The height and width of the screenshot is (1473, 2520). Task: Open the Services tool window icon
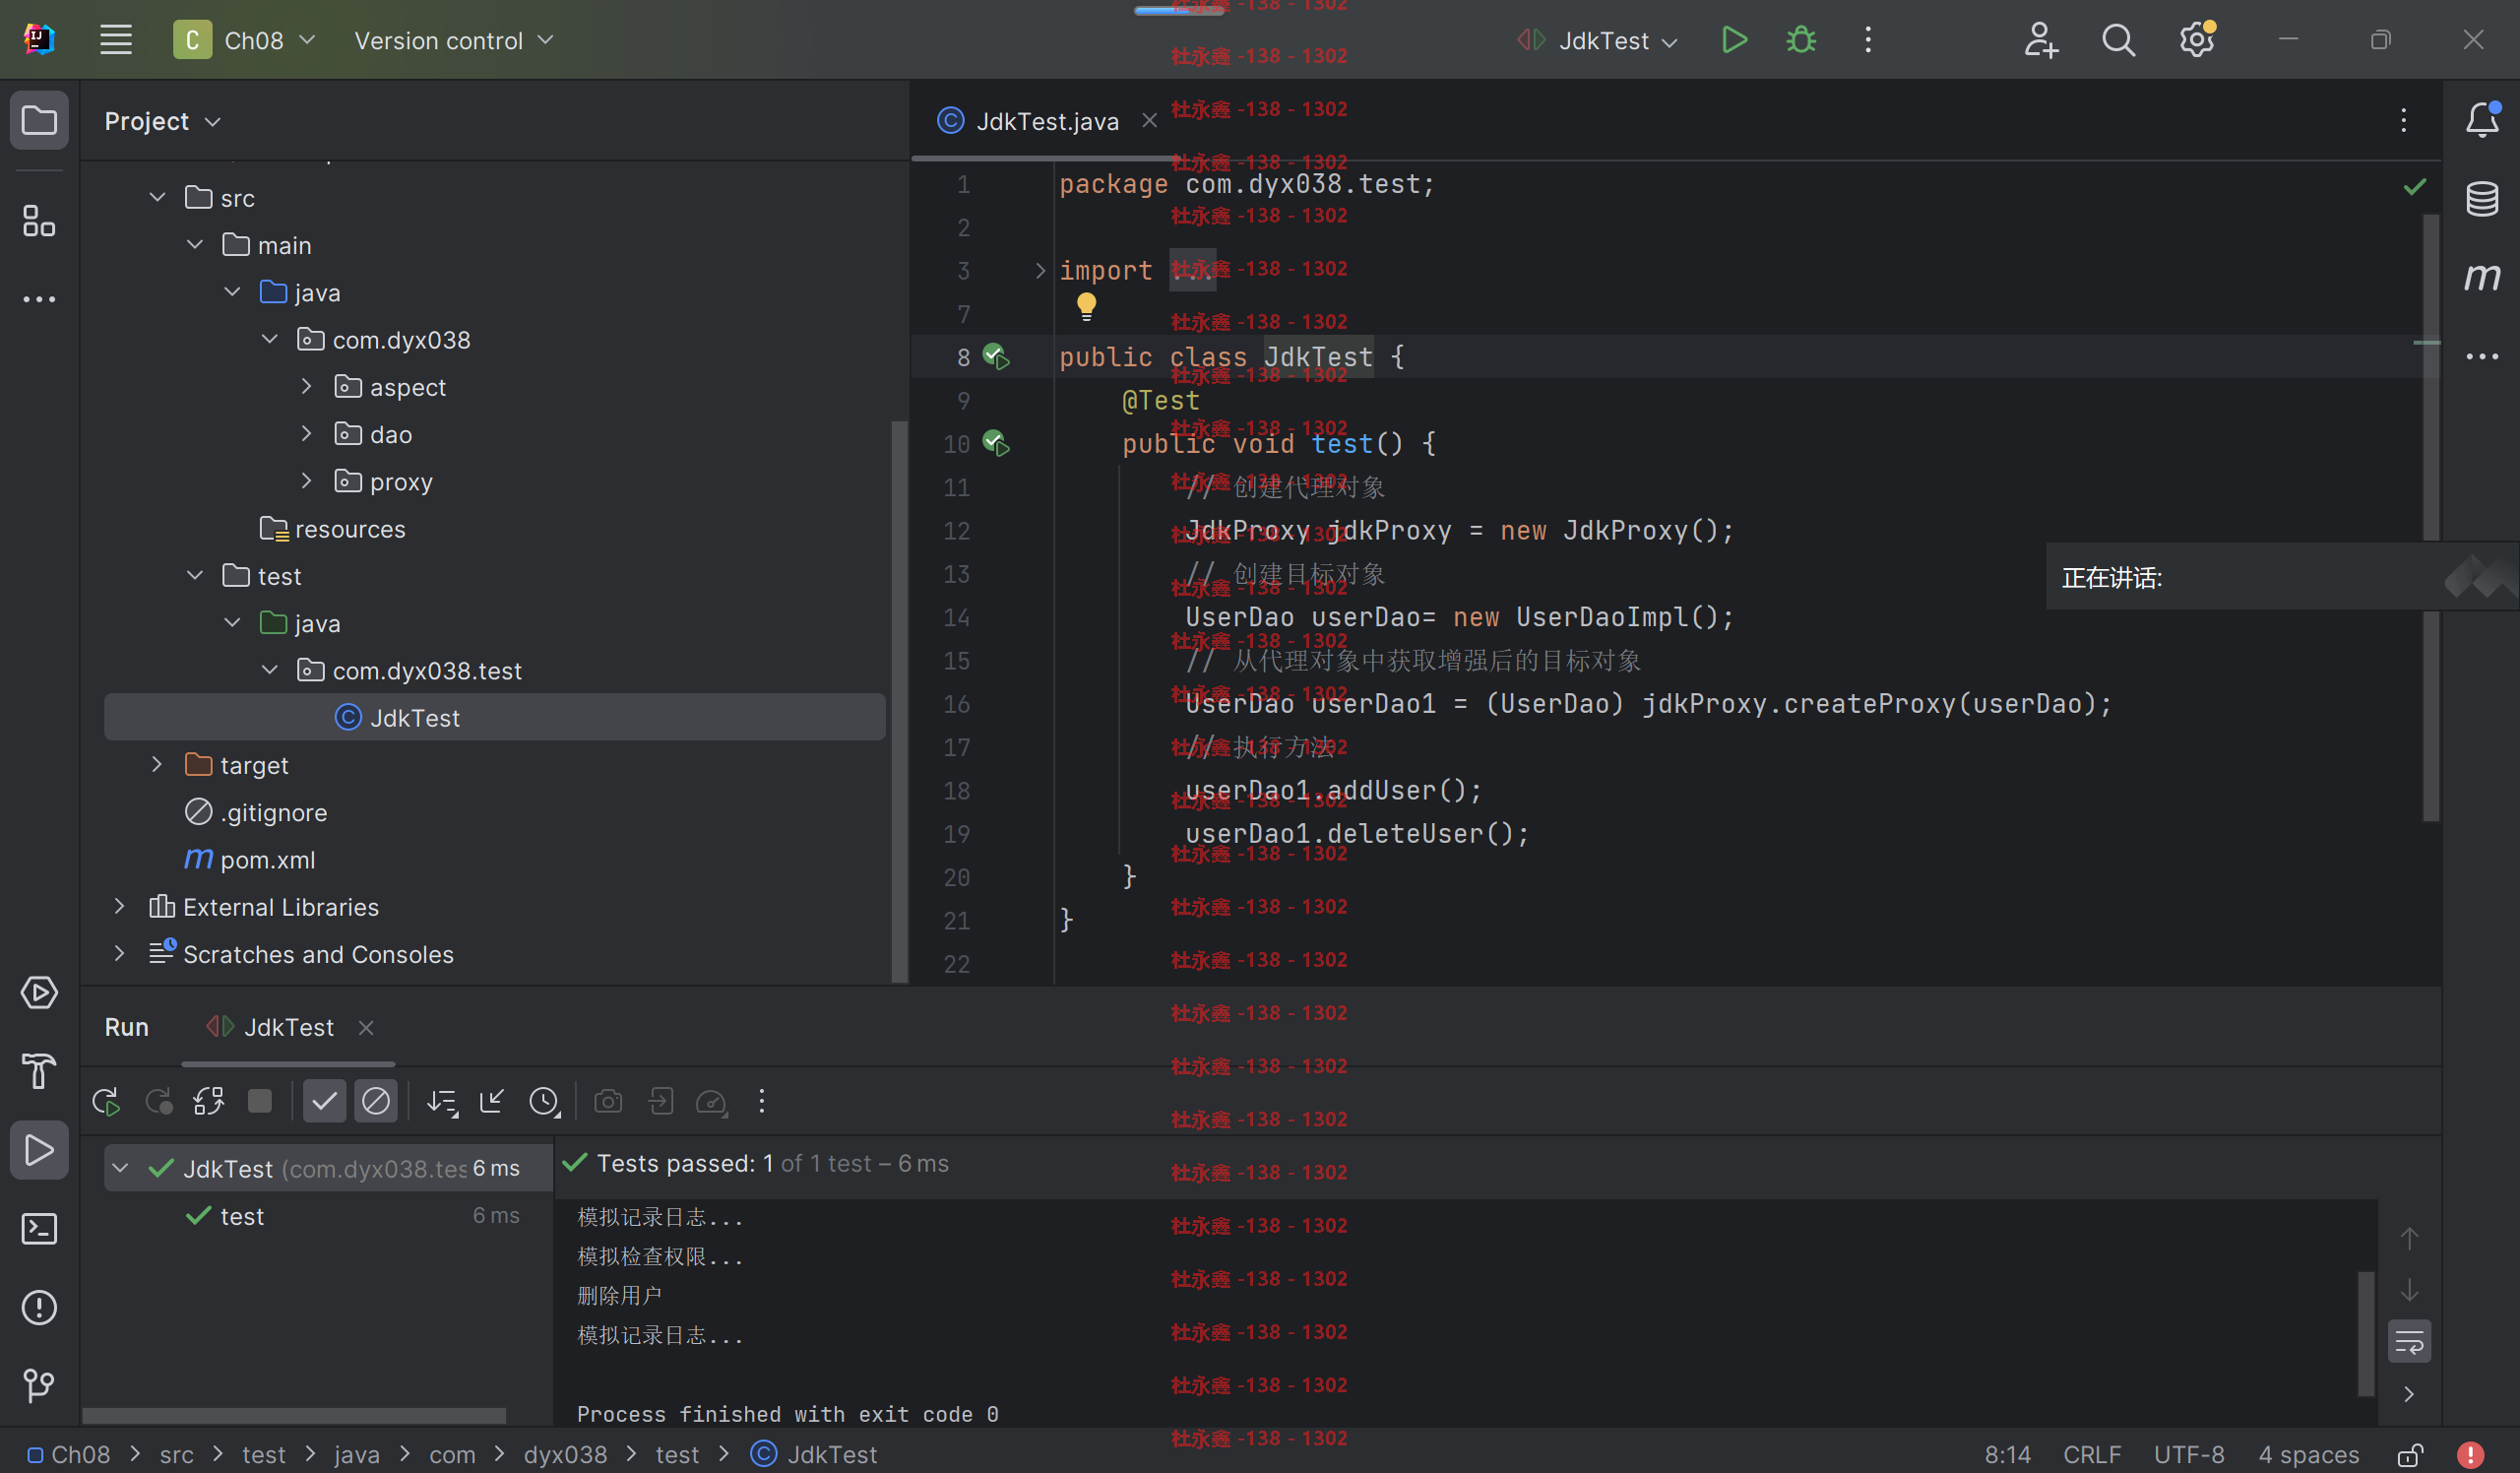(x=39, y=993)
